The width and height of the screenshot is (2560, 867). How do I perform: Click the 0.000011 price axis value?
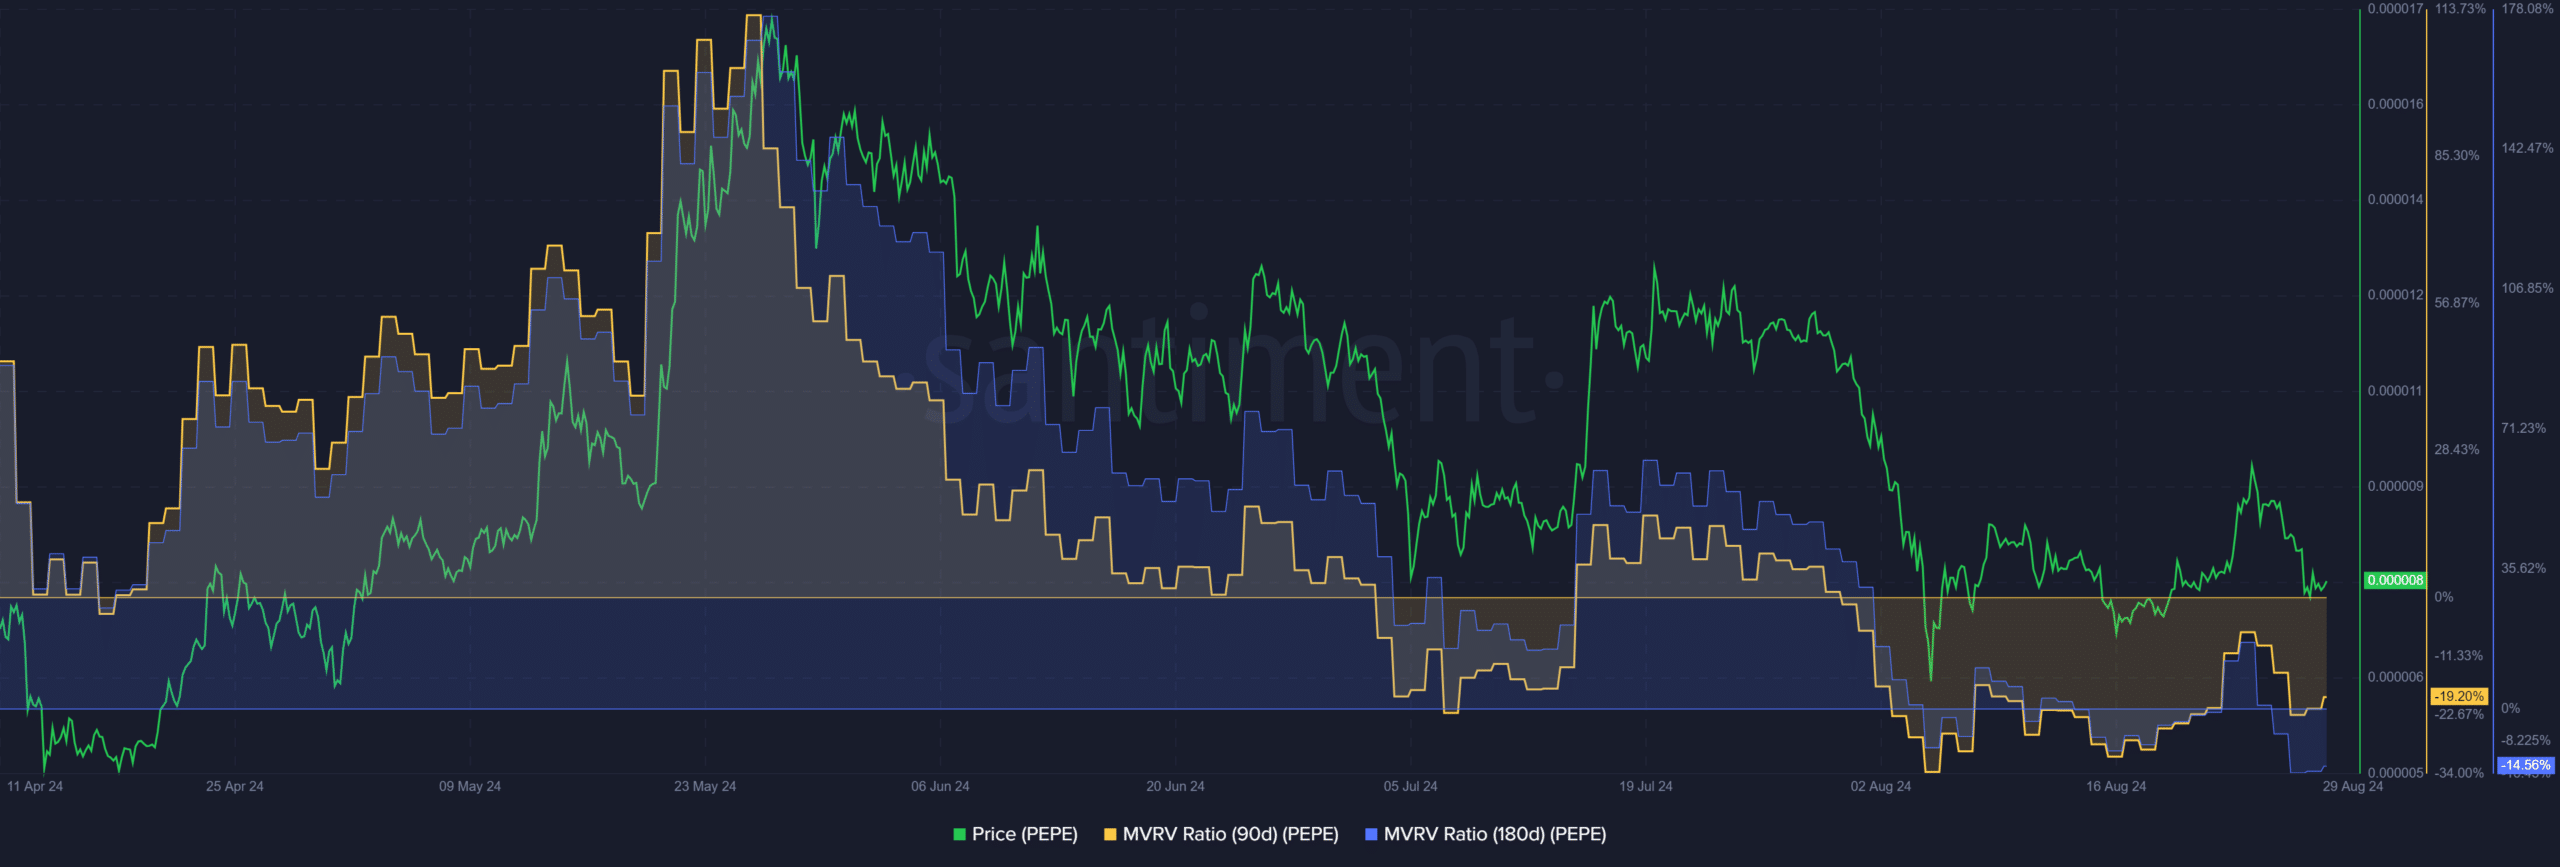point(2395,391)
